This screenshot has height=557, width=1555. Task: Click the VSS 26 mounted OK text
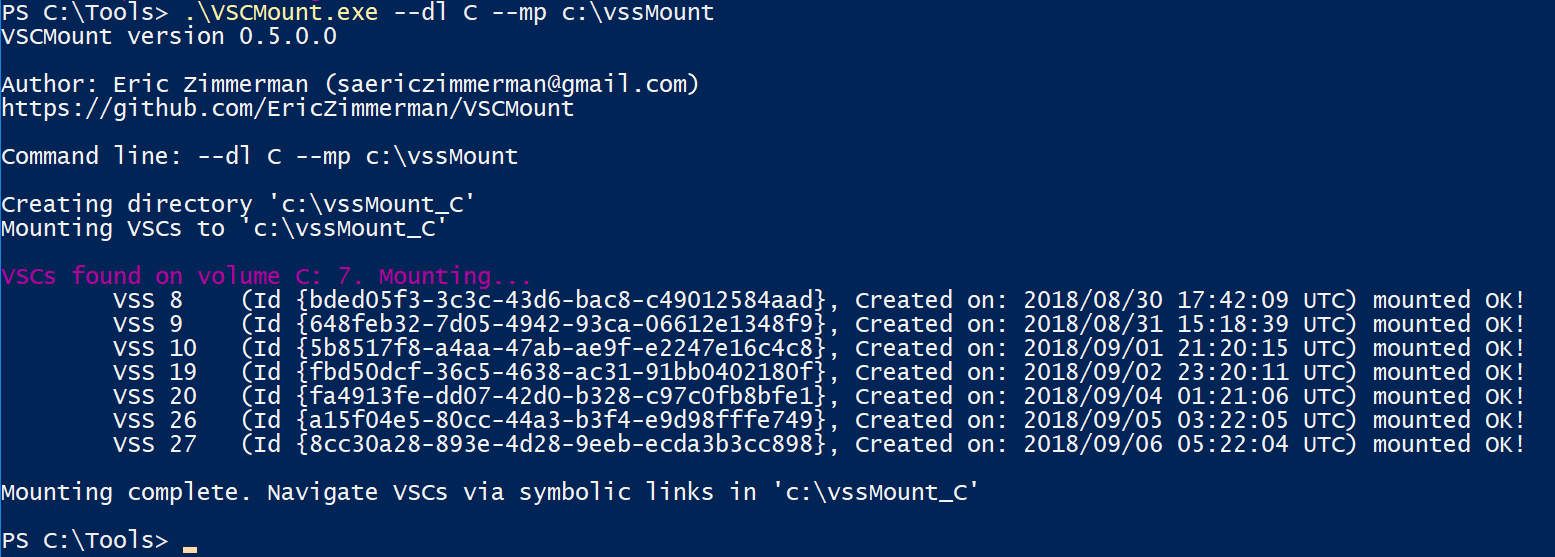click(1449, 420)
